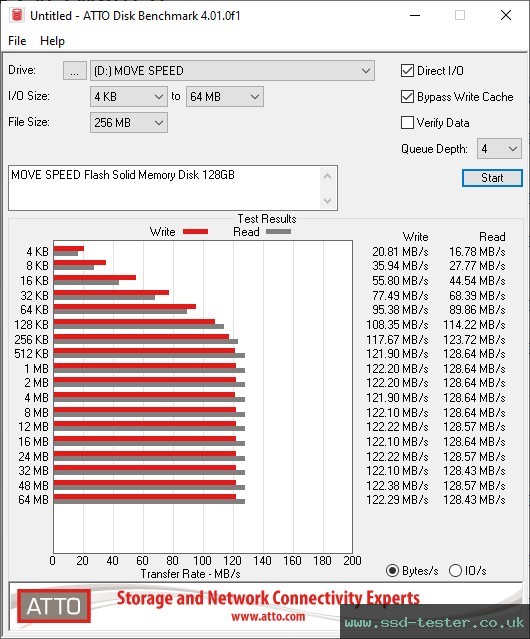
Task: Click the red Write legend swatch
Action: (x=196, y=231)
